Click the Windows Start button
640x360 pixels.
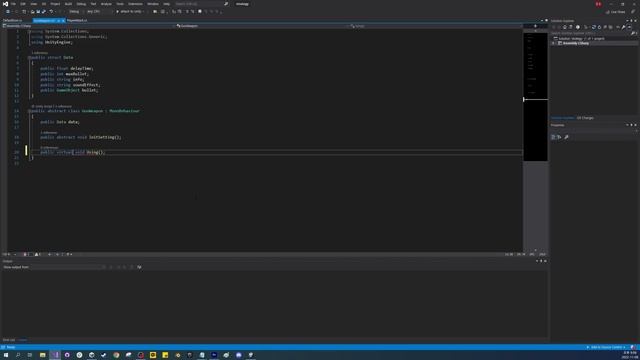6,355
